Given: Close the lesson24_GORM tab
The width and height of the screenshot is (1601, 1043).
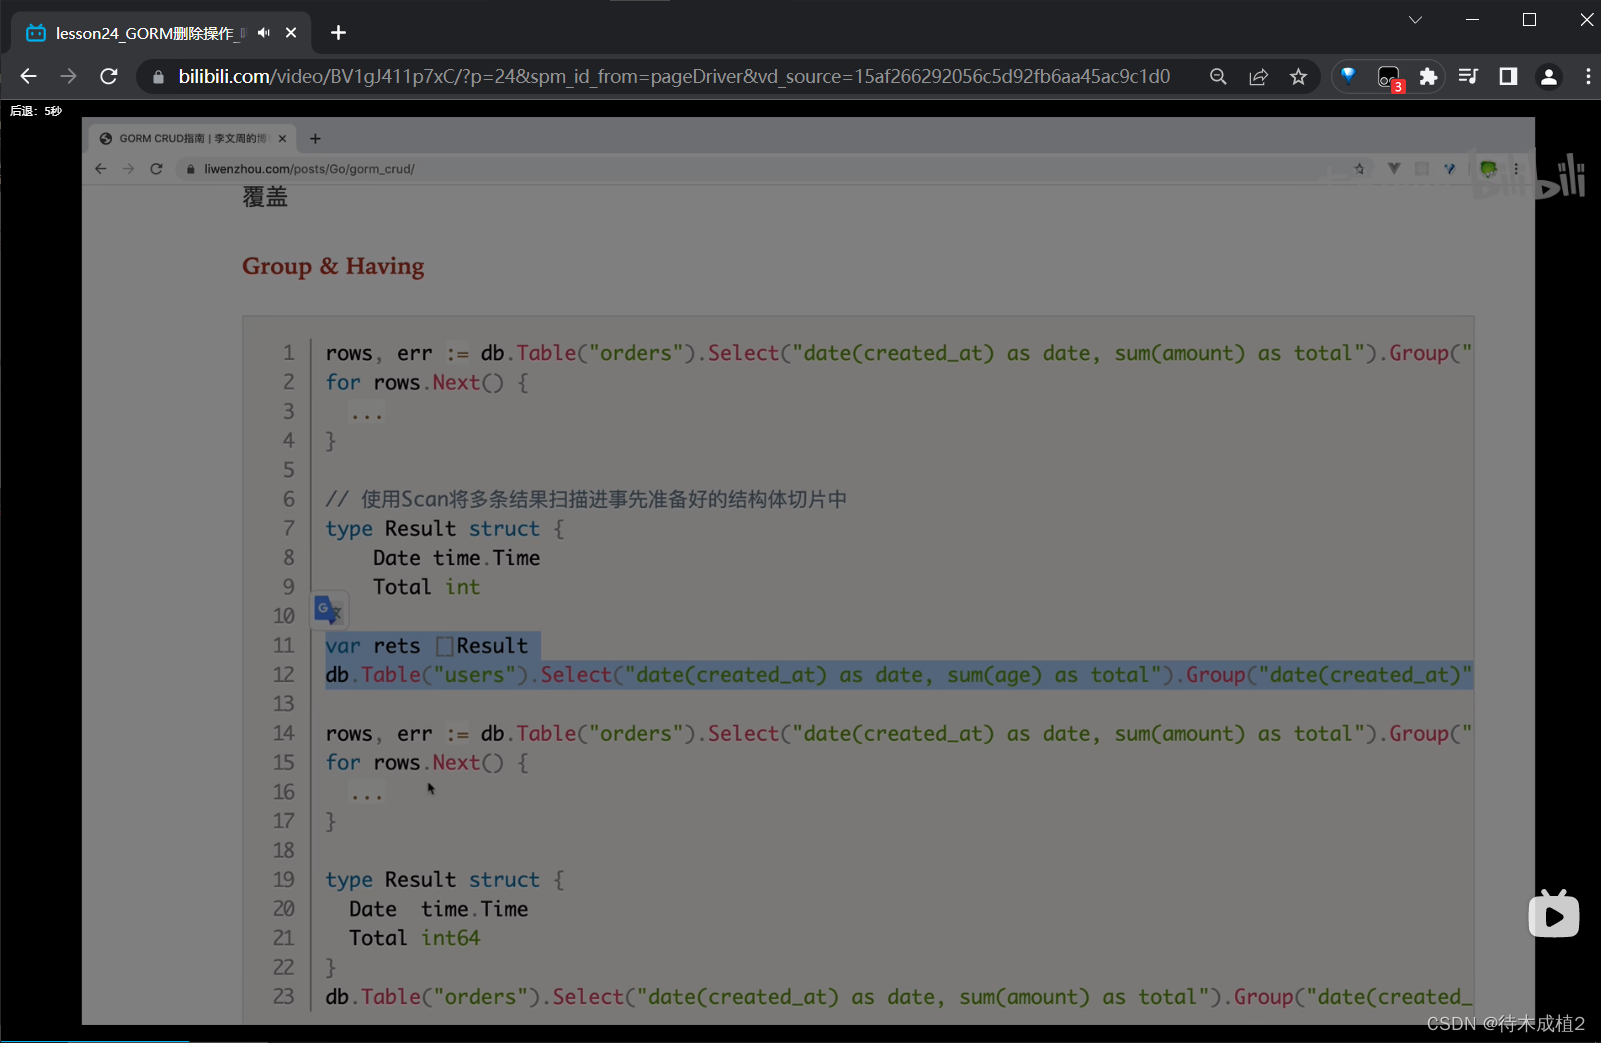Looking at the screenshot, I should tap(291, 33).
